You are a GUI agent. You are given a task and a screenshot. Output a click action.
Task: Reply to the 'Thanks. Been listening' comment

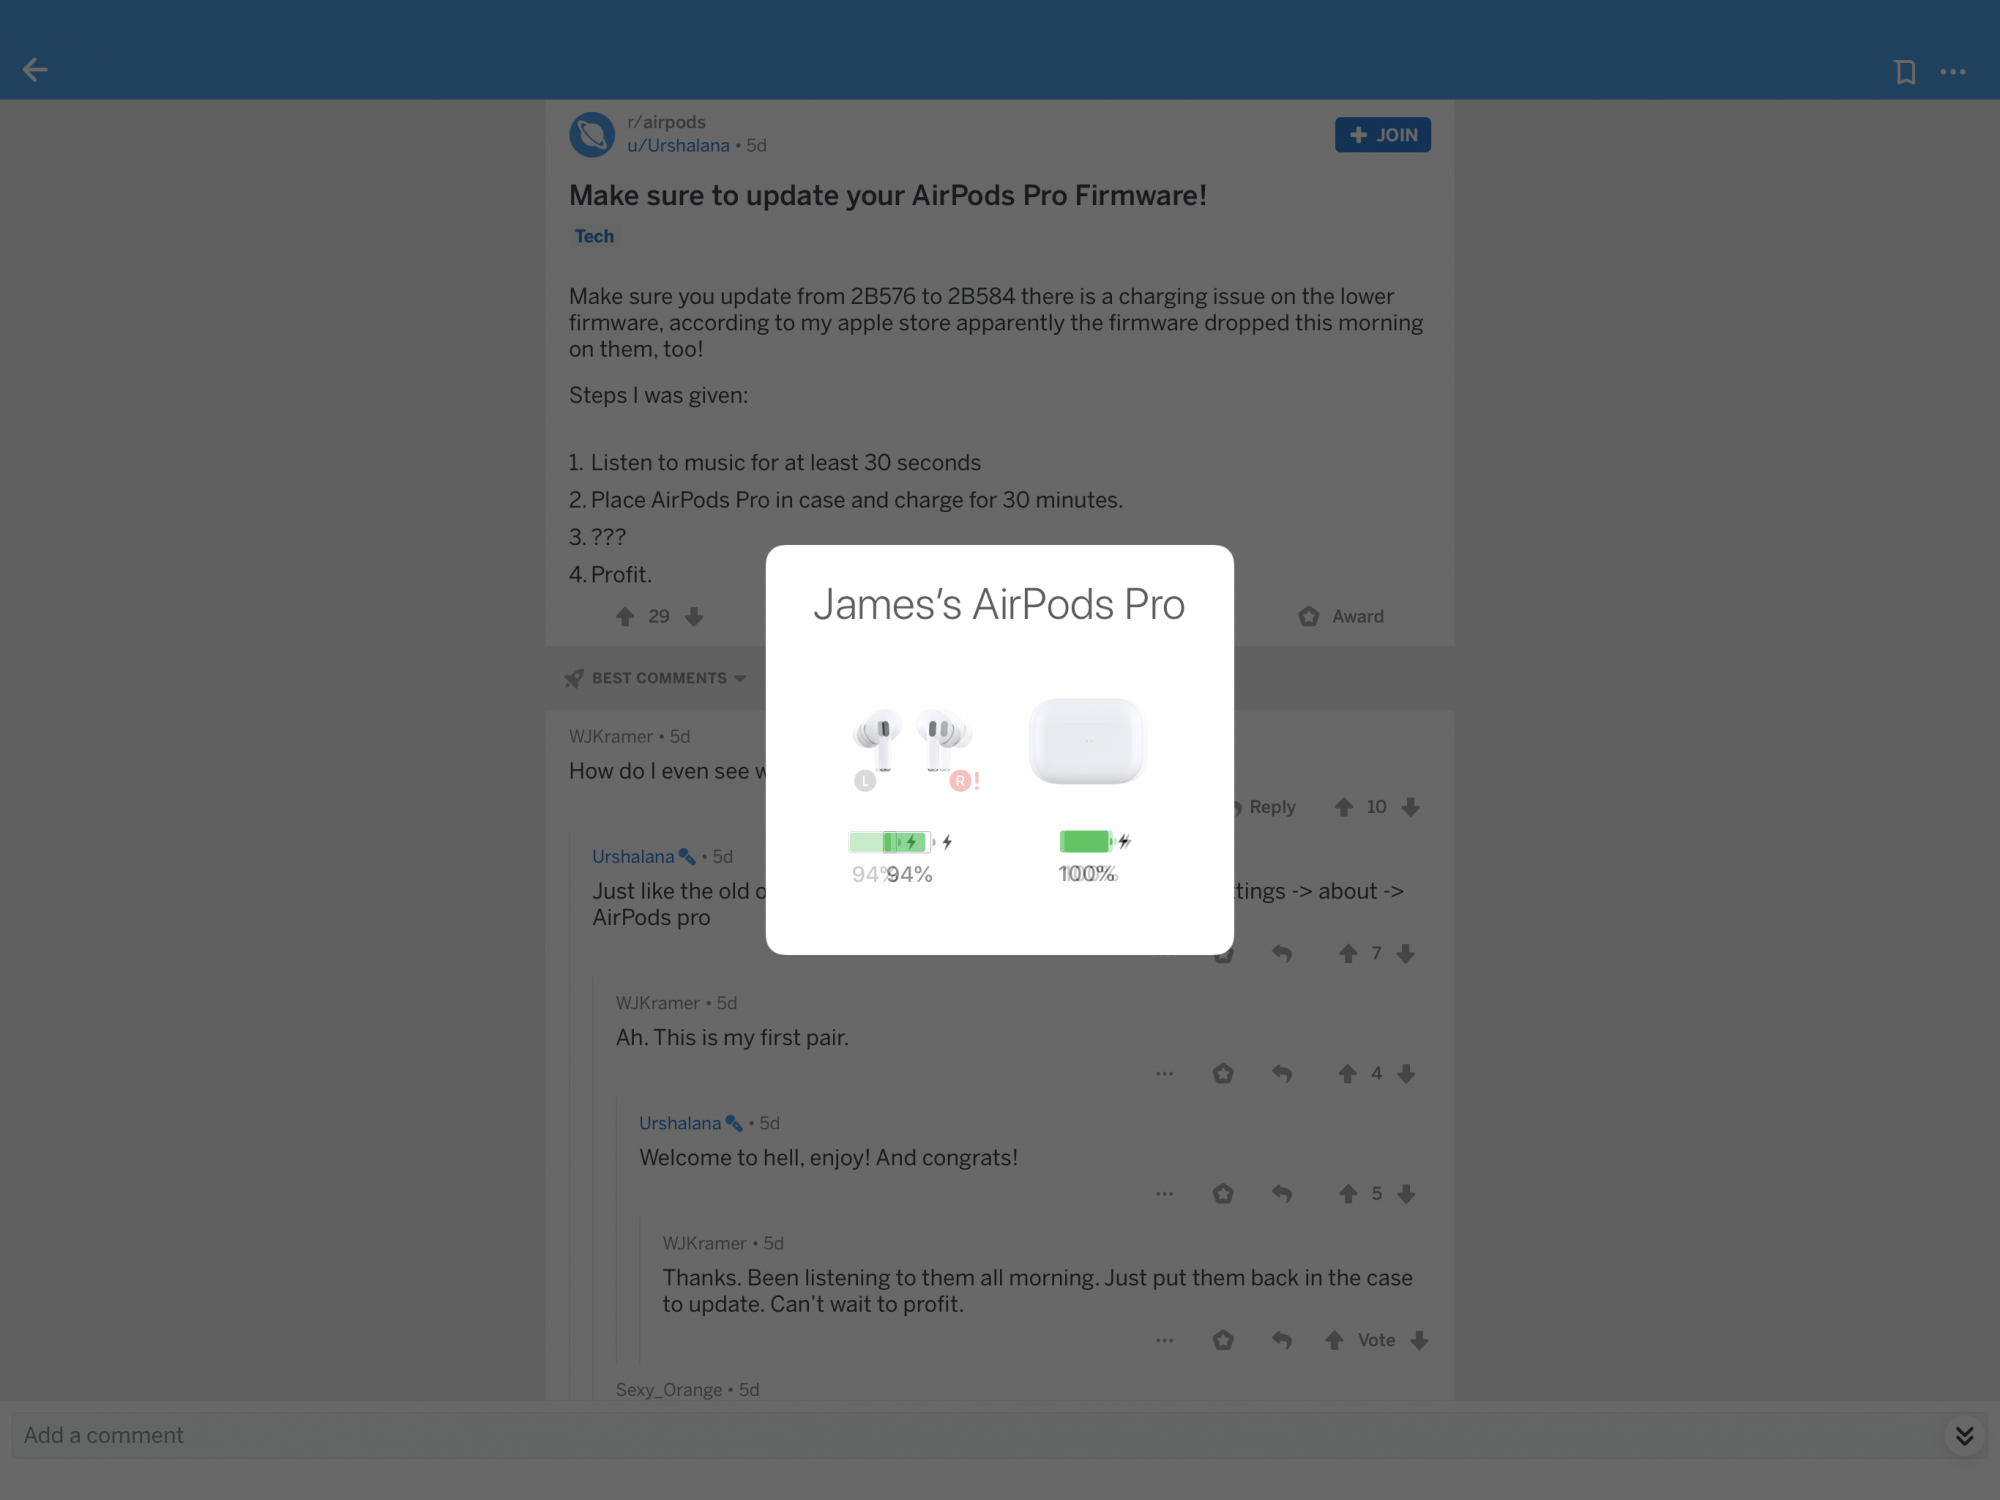pos(1282,1341)
